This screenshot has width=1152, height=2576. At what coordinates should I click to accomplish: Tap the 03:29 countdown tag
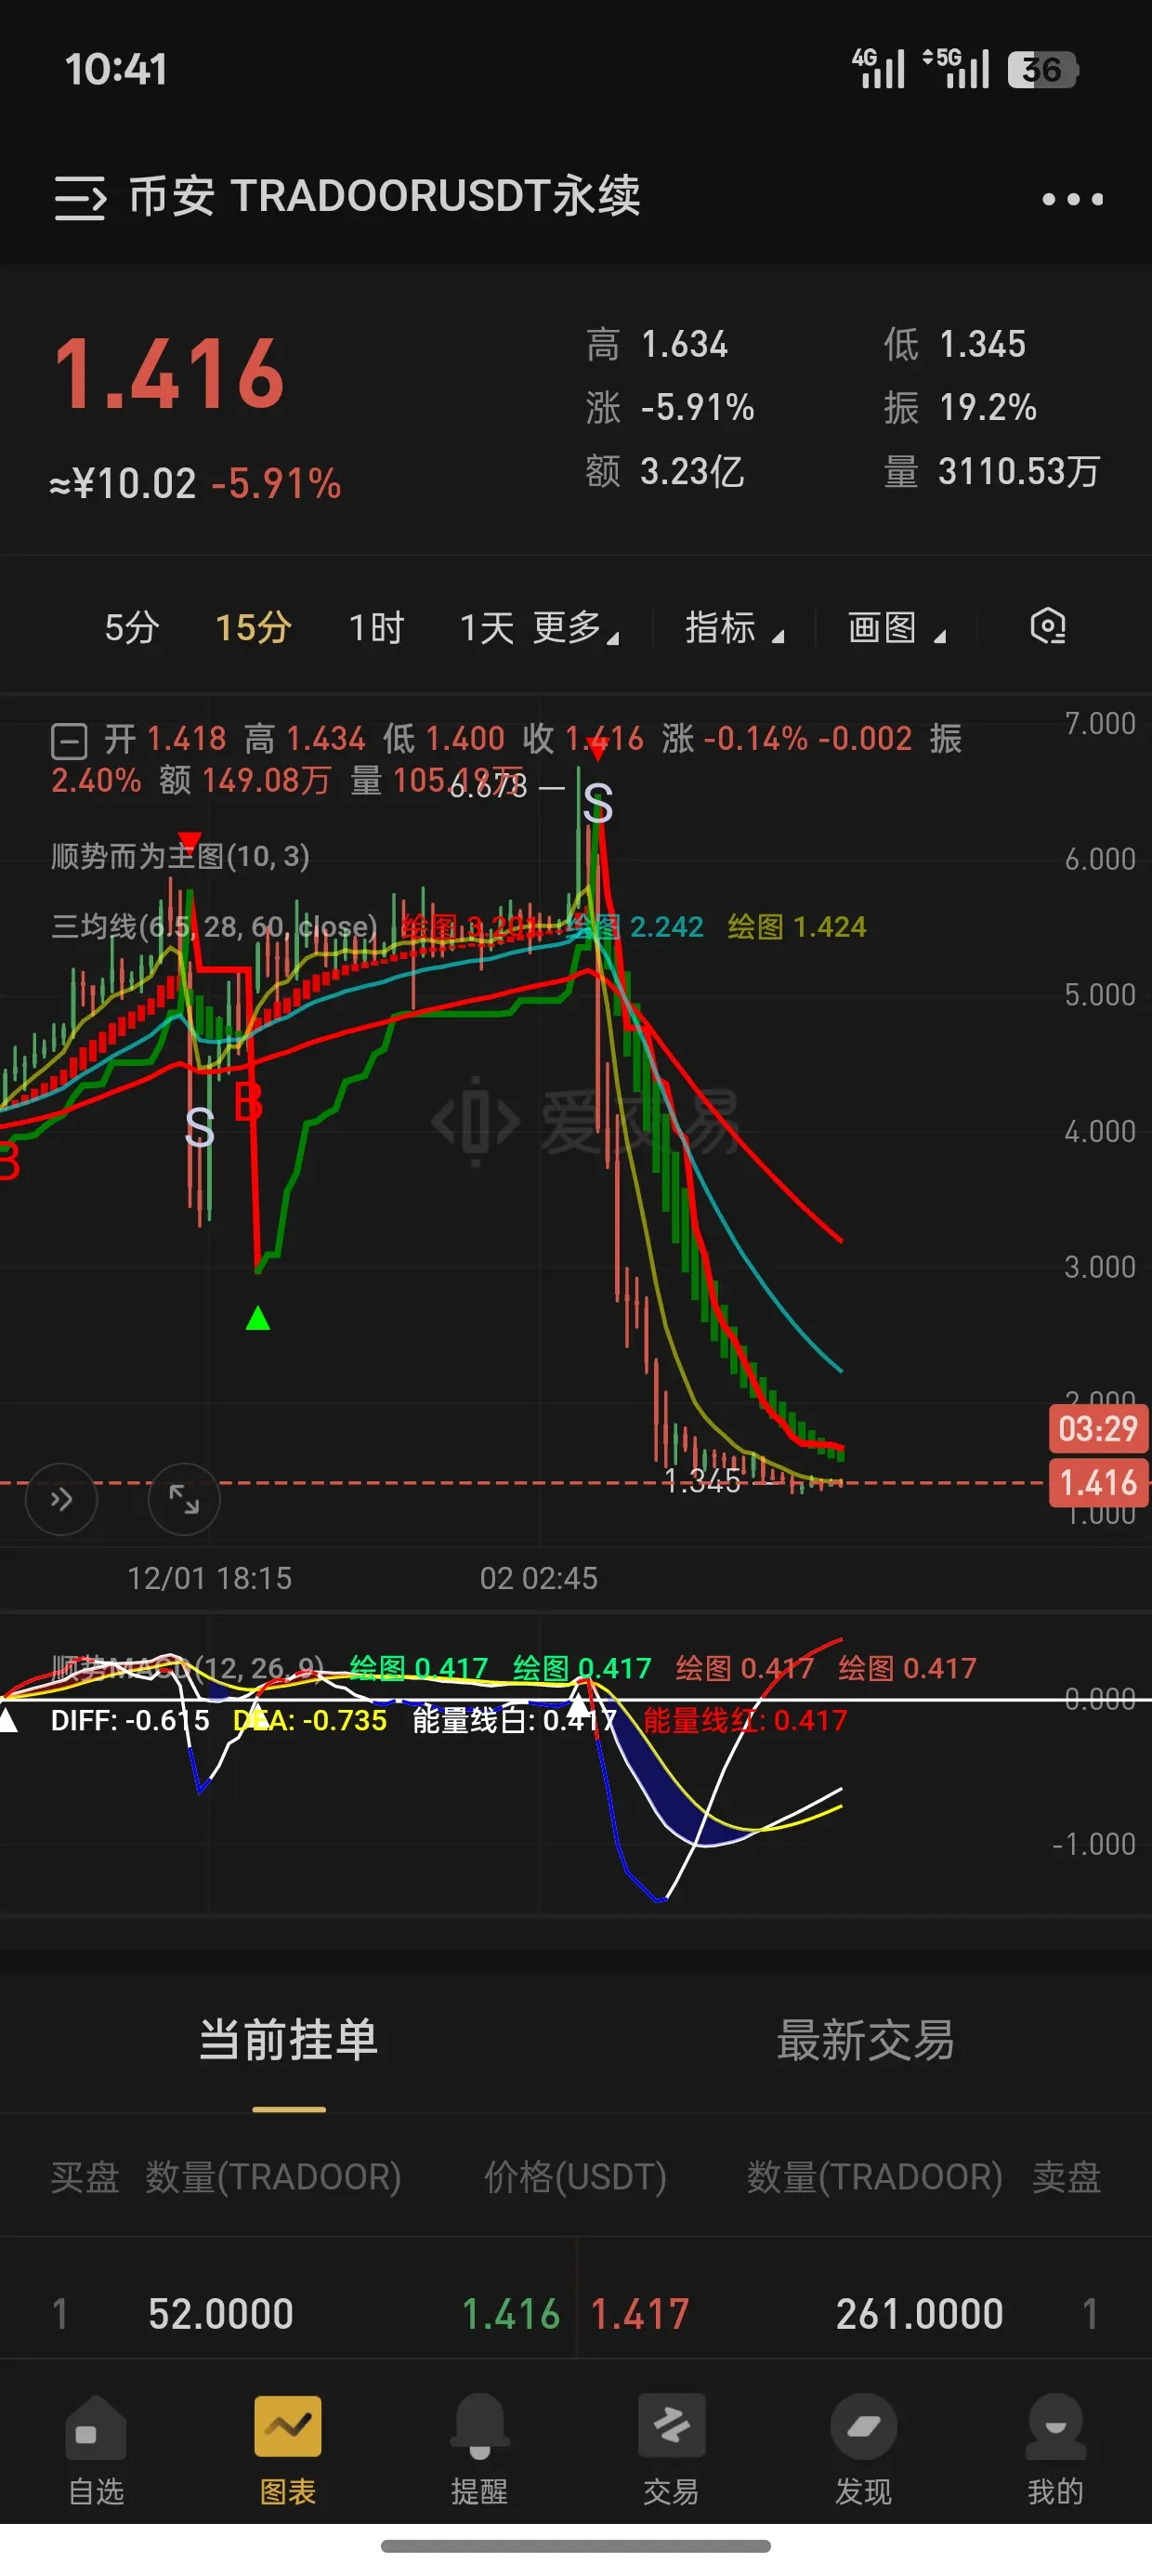point(1098,1429)
